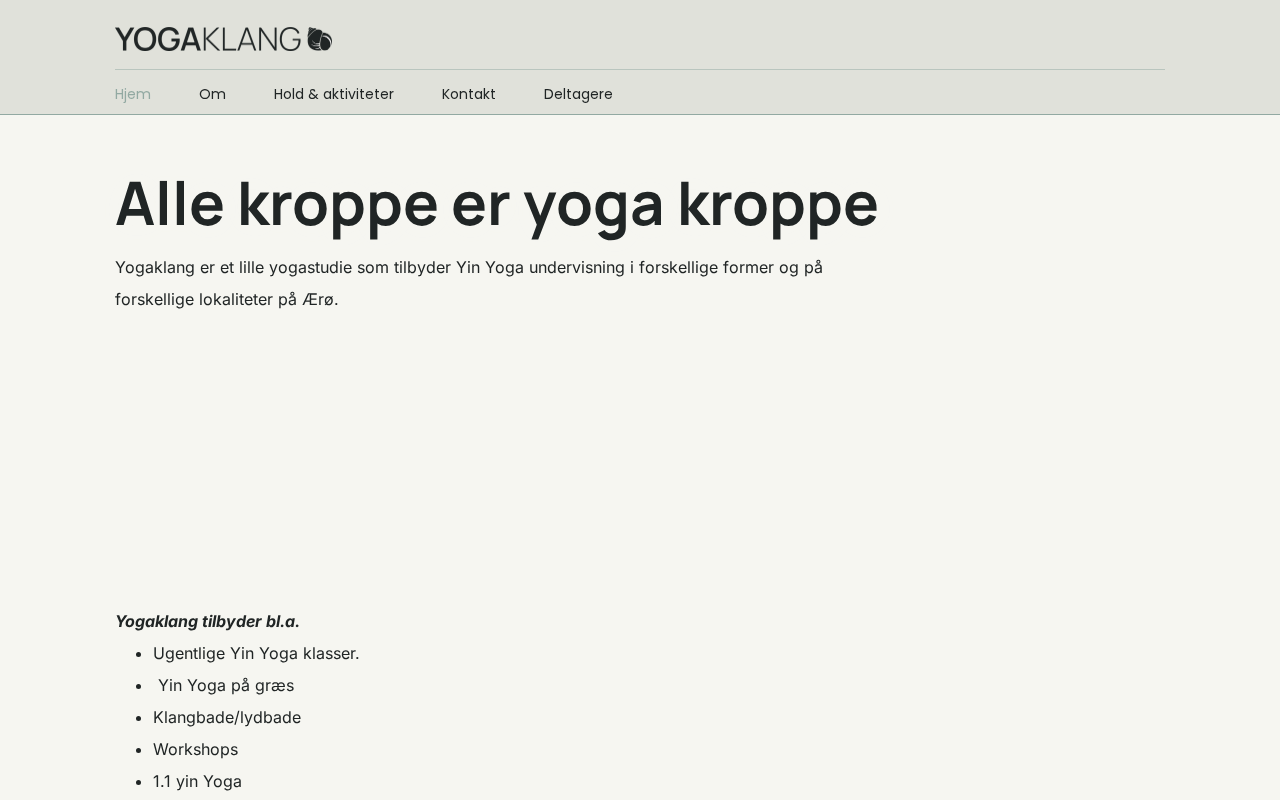Click the intro paragraph's first line about Yogaklang
The width and height of the screenshot is (1280, 800).
[468, 267]
